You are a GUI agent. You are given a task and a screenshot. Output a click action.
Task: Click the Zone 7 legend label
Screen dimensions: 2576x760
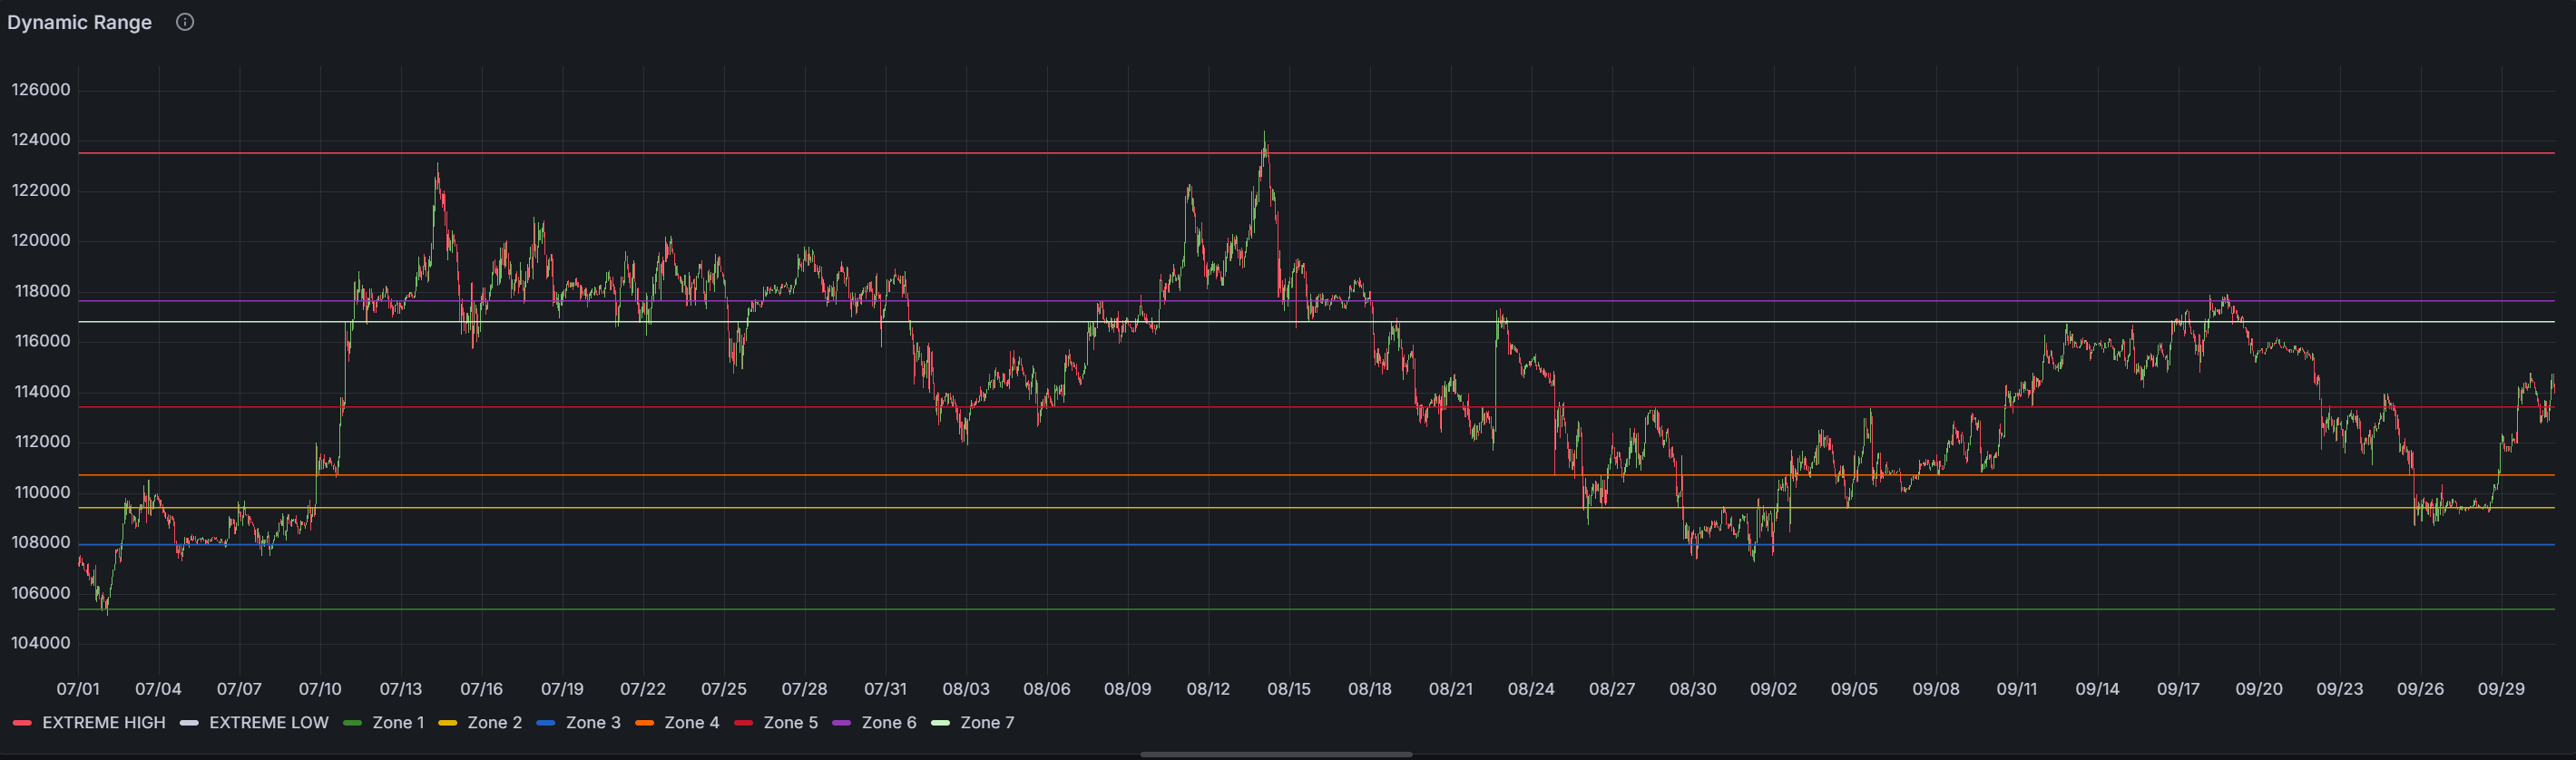point(987,722)
